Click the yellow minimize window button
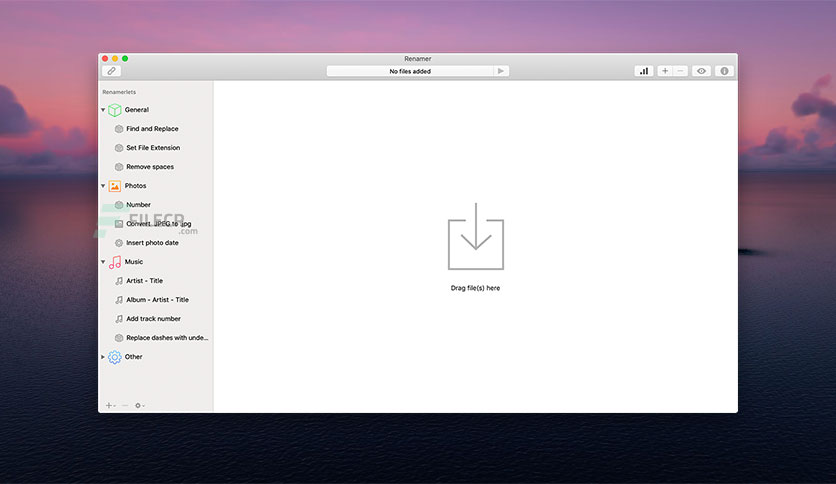Screen dimensions: 836x484 coord(115,59)
